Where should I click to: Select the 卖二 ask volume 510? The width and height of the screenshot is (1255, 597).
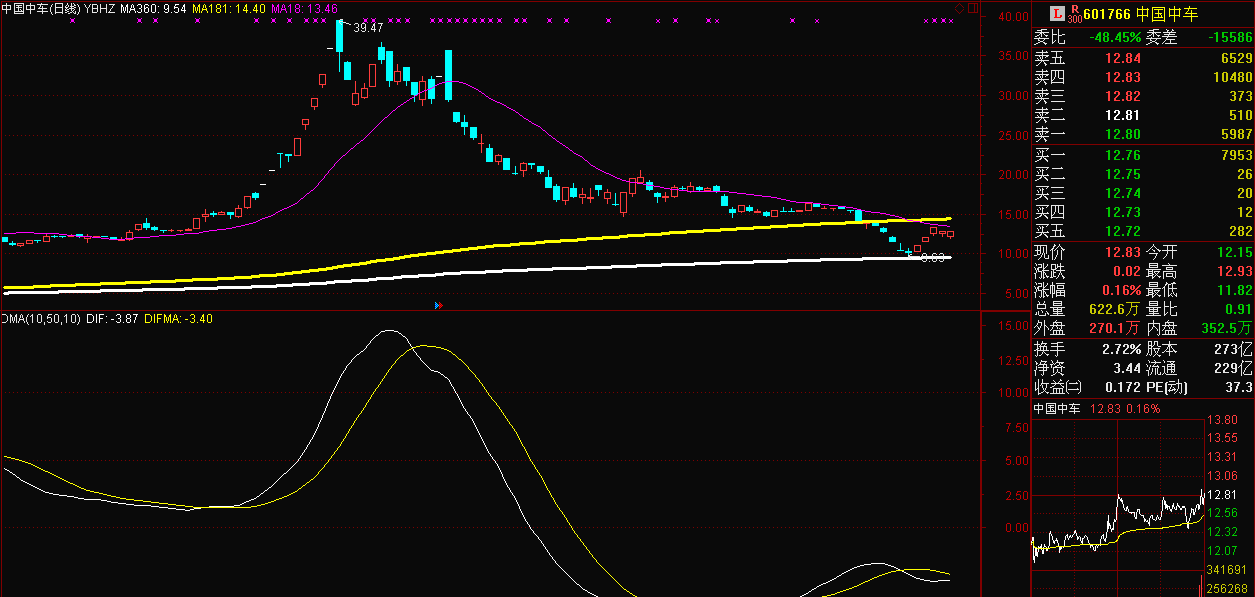coord(1240,115)
